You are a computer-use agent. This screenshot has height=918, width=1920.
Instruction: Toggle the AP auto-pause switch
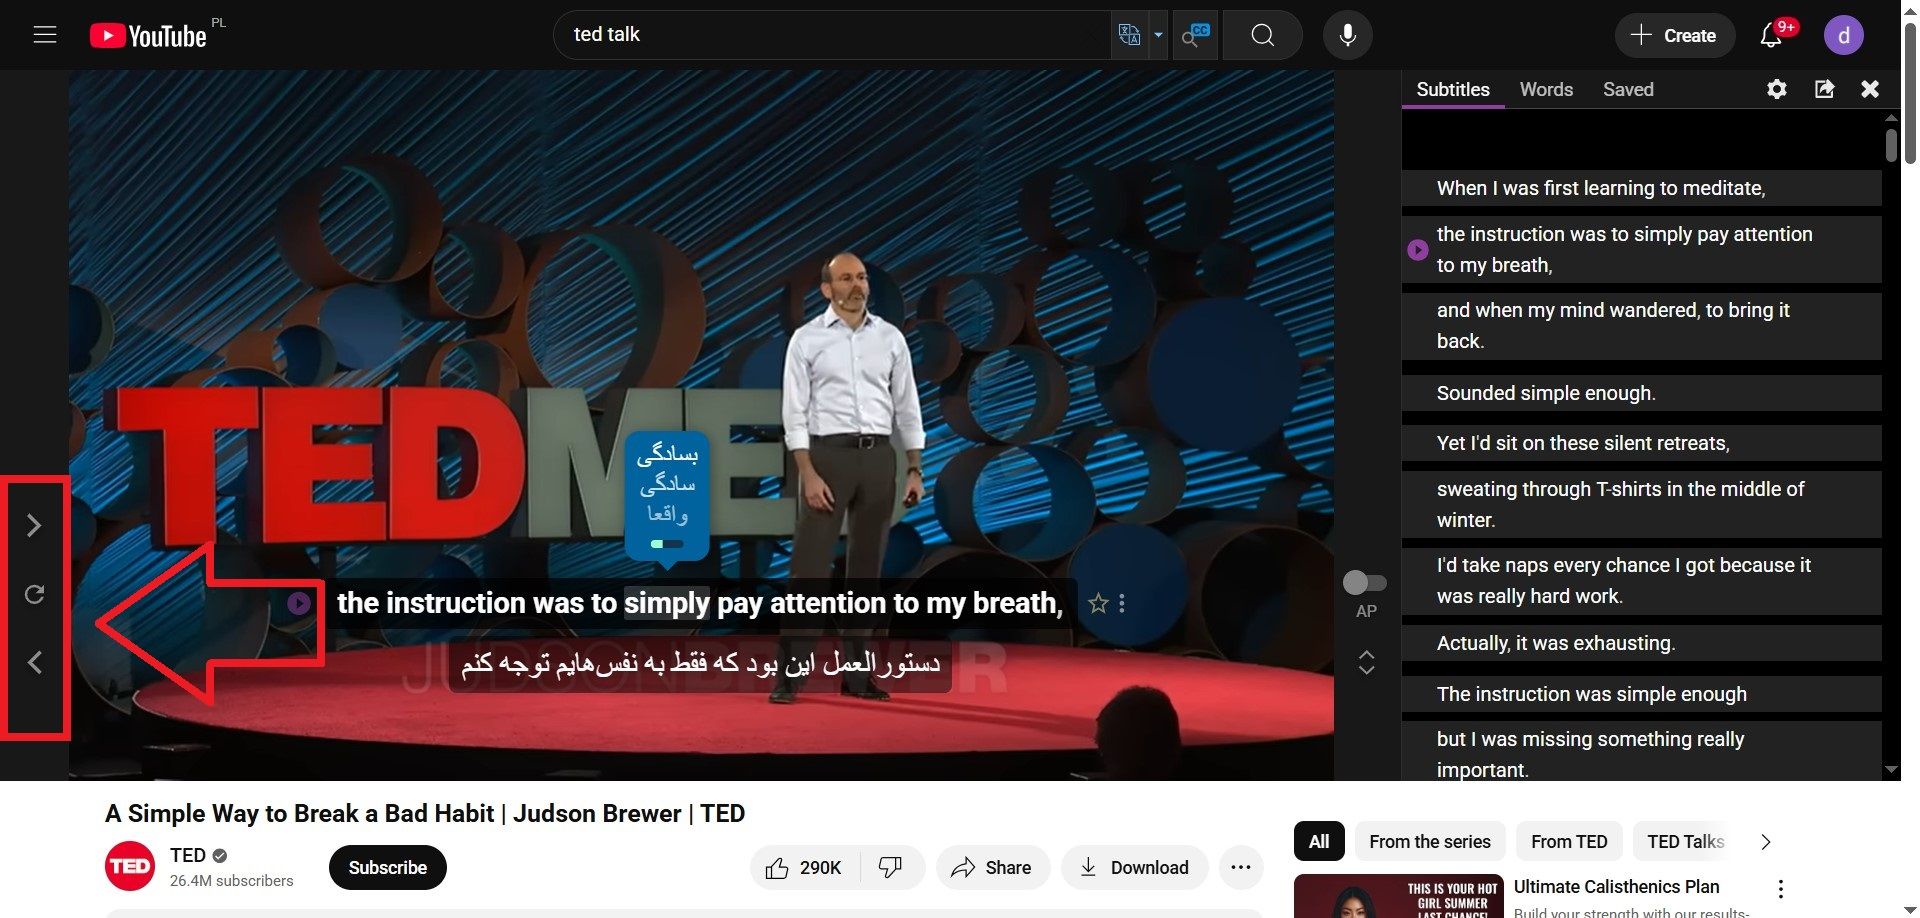click(1364, 582)
